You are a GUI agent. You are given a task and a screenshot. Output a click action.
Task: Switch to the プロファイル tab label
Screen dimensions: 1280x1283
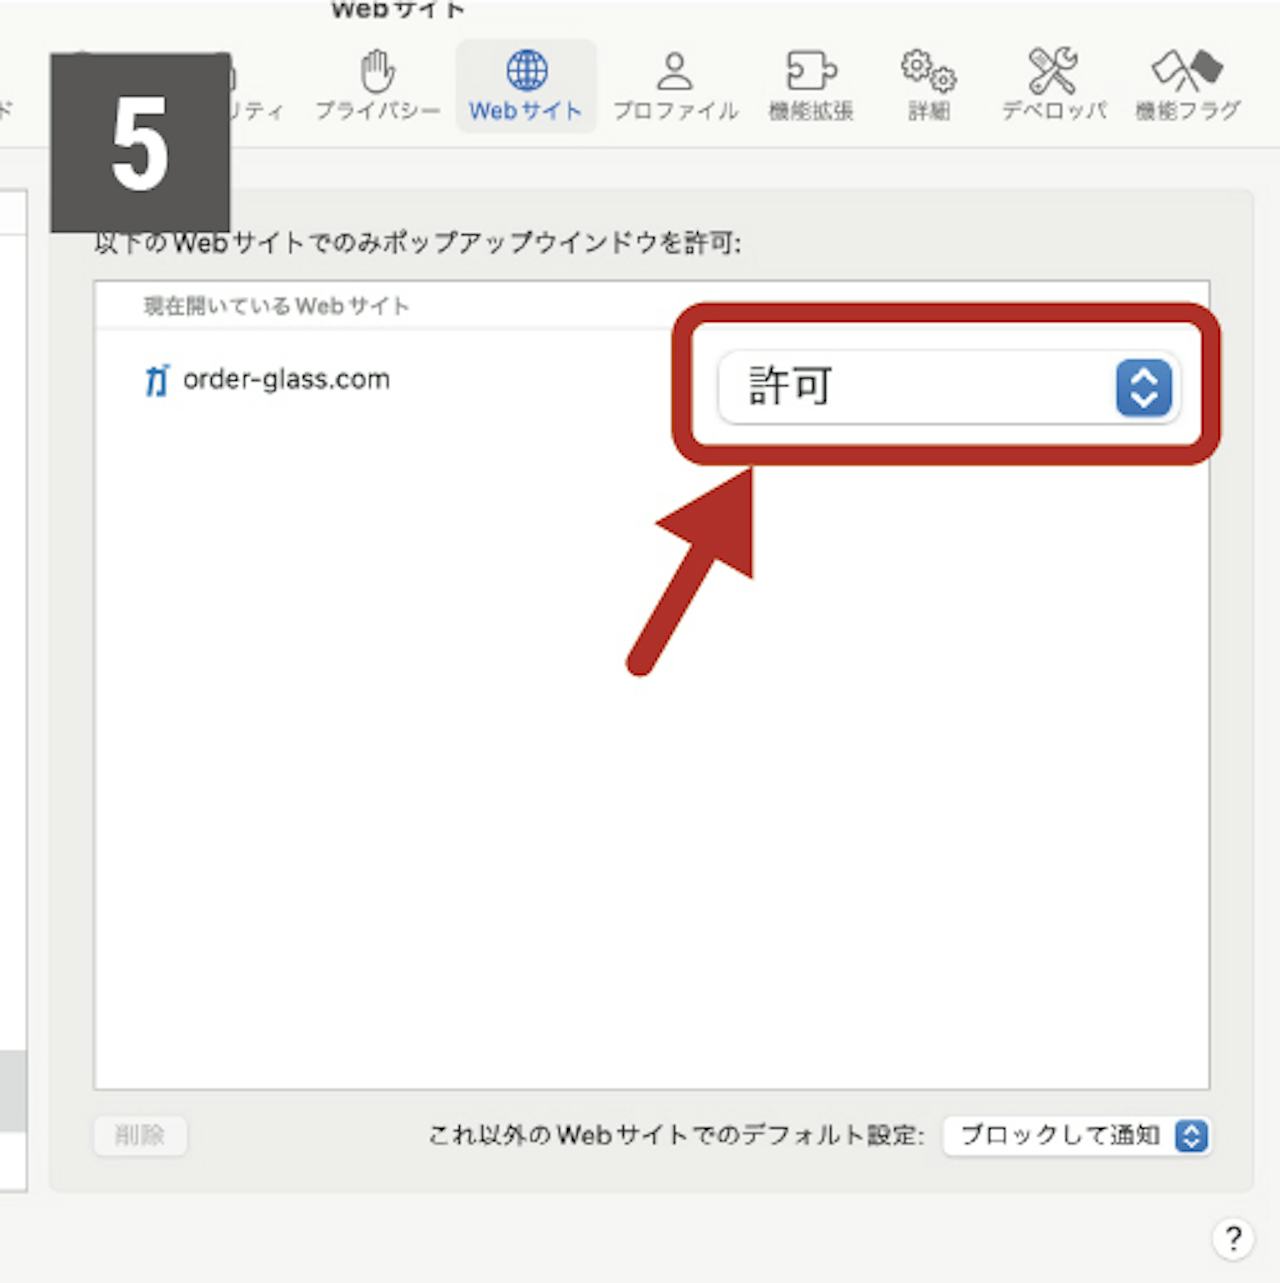pos(675,111)
